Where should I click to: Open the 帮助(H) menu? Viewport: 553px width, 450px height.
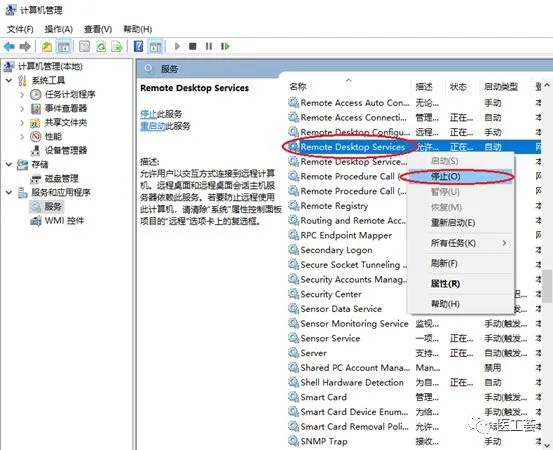tap(138, 29)
